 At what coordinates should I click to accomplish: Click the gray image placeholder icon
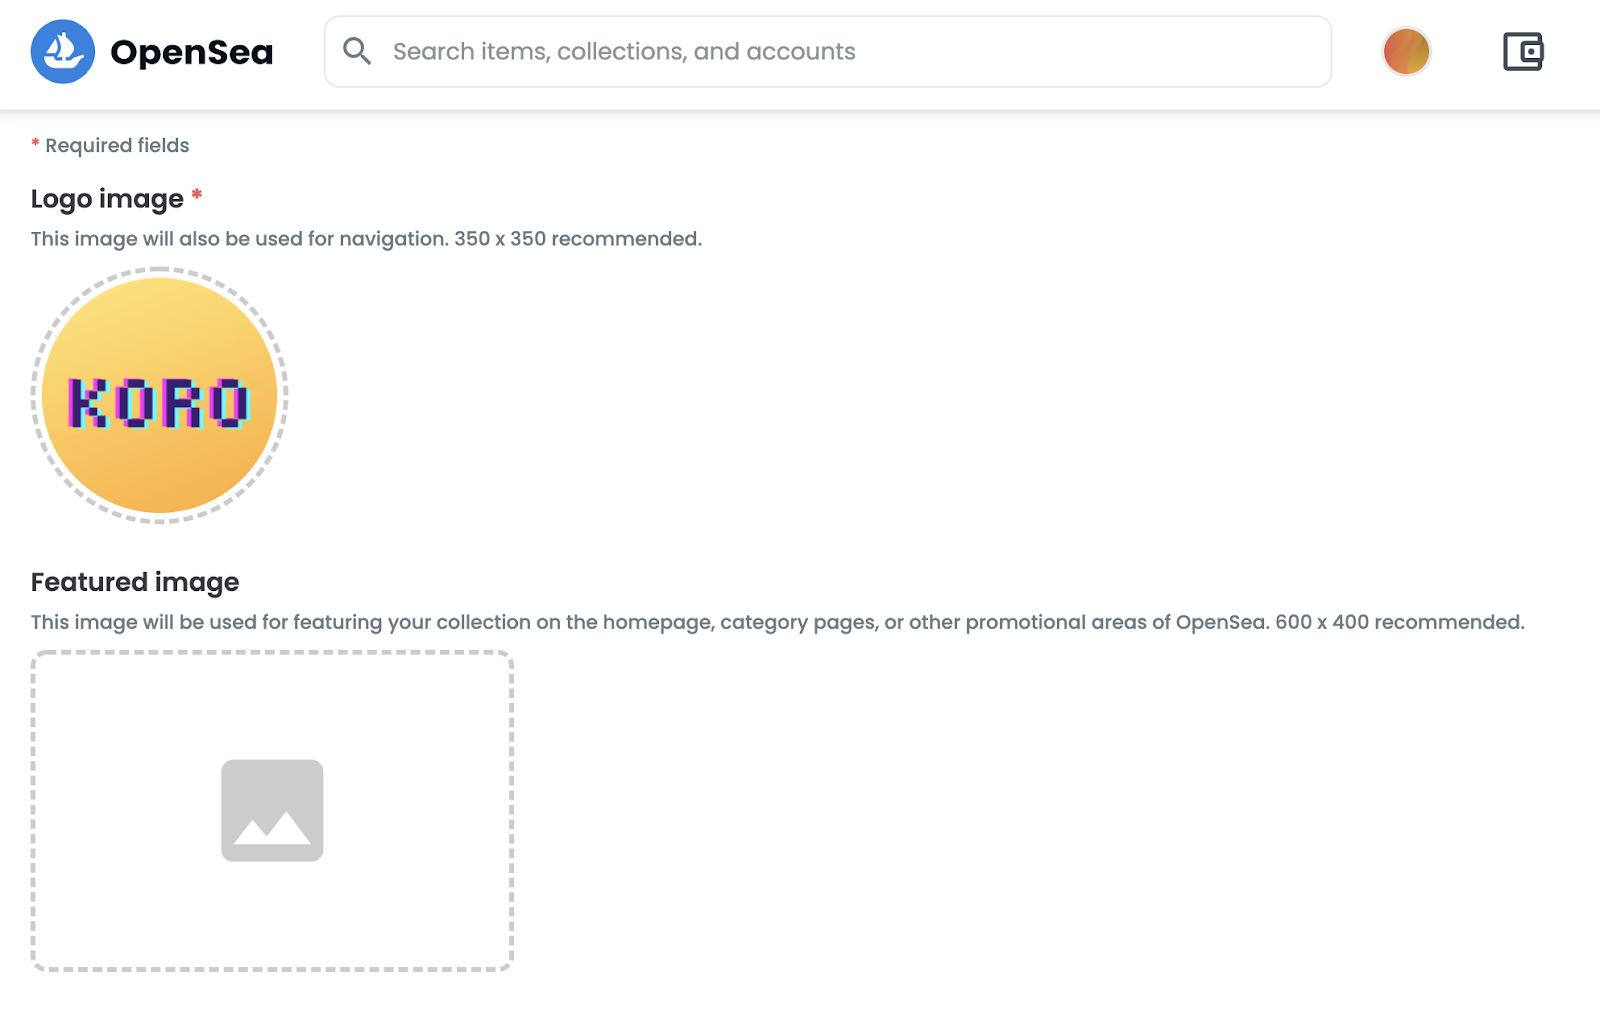(x=272, y=810)
